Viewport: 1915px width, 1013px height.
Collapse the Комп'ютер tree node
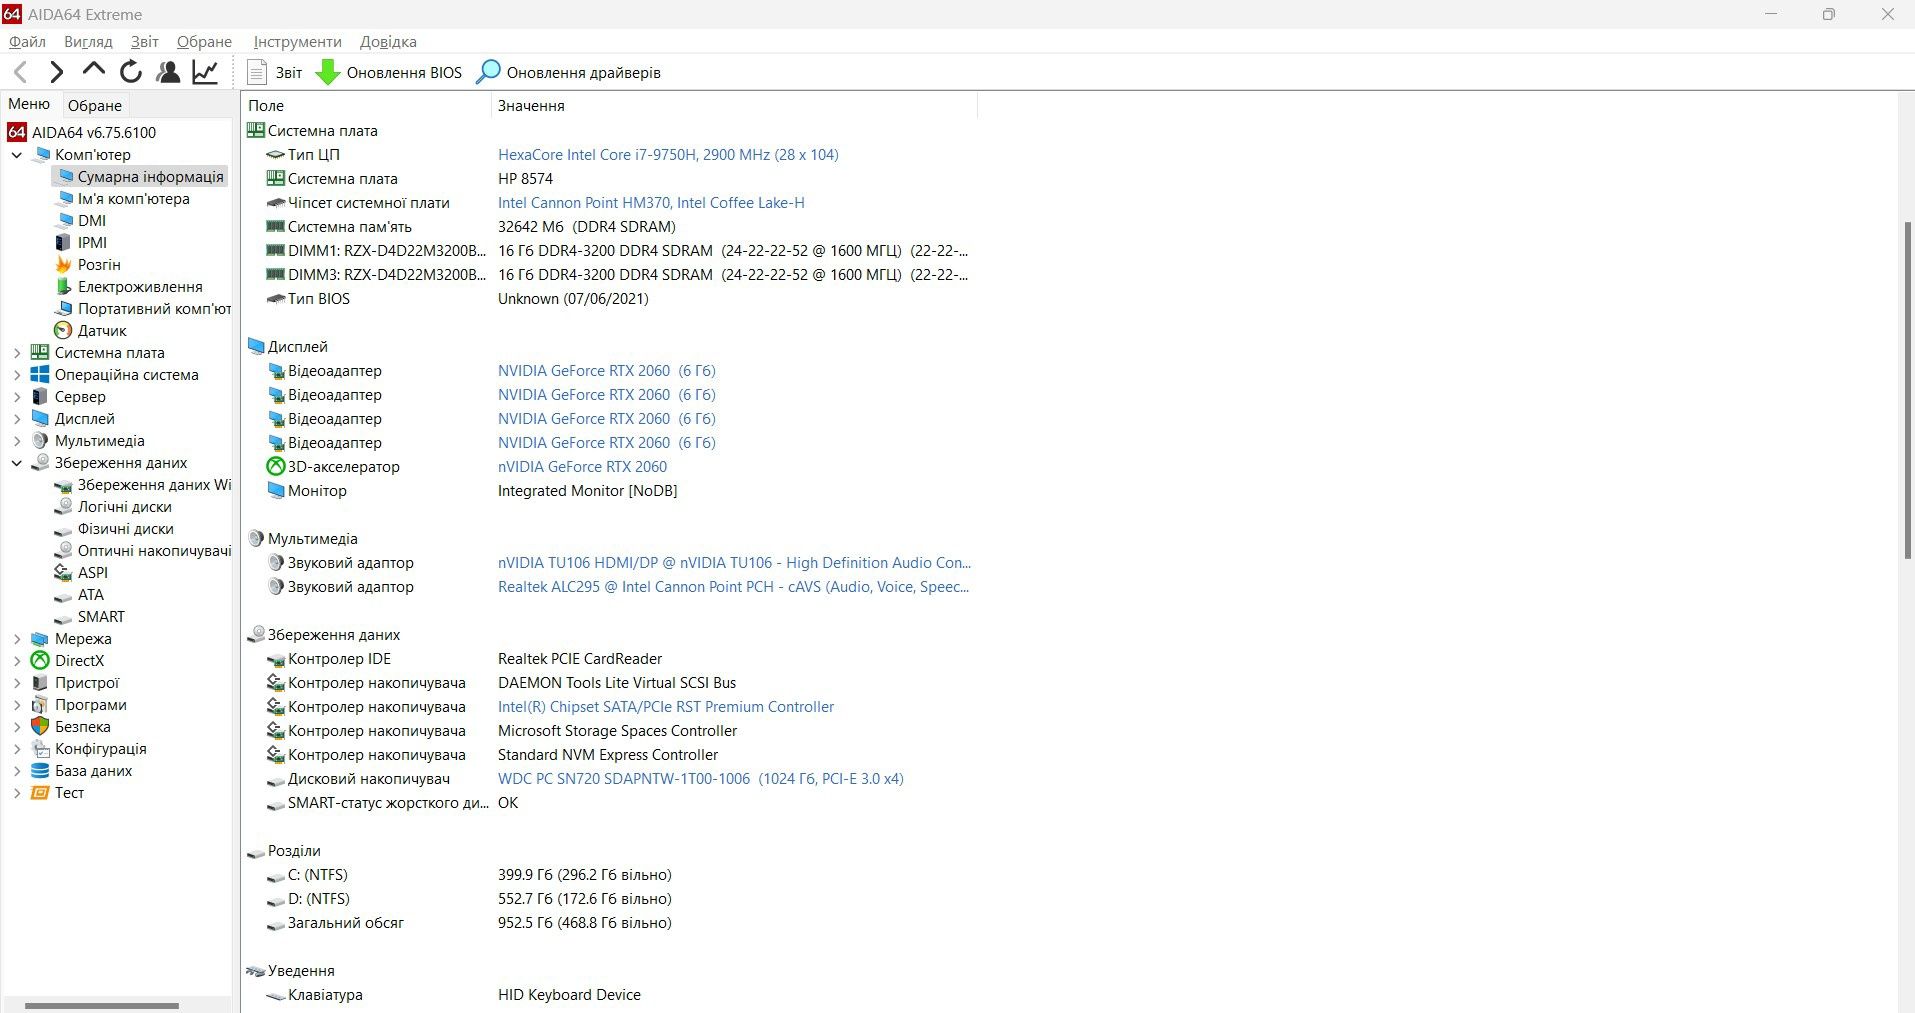17,155
